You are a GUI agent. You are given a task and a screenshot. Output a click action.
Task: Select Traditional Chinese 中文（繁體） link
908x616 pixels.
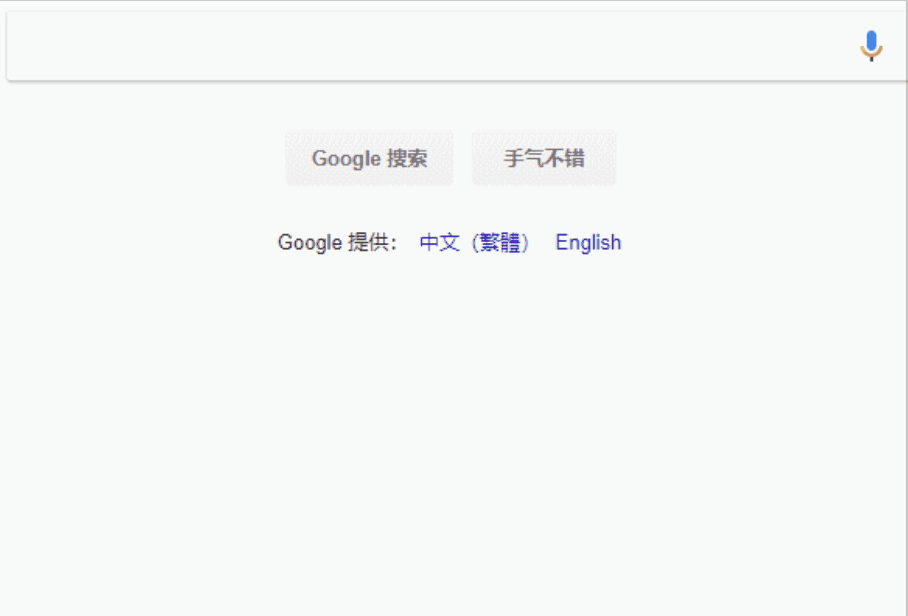click(x=475, y=243)
